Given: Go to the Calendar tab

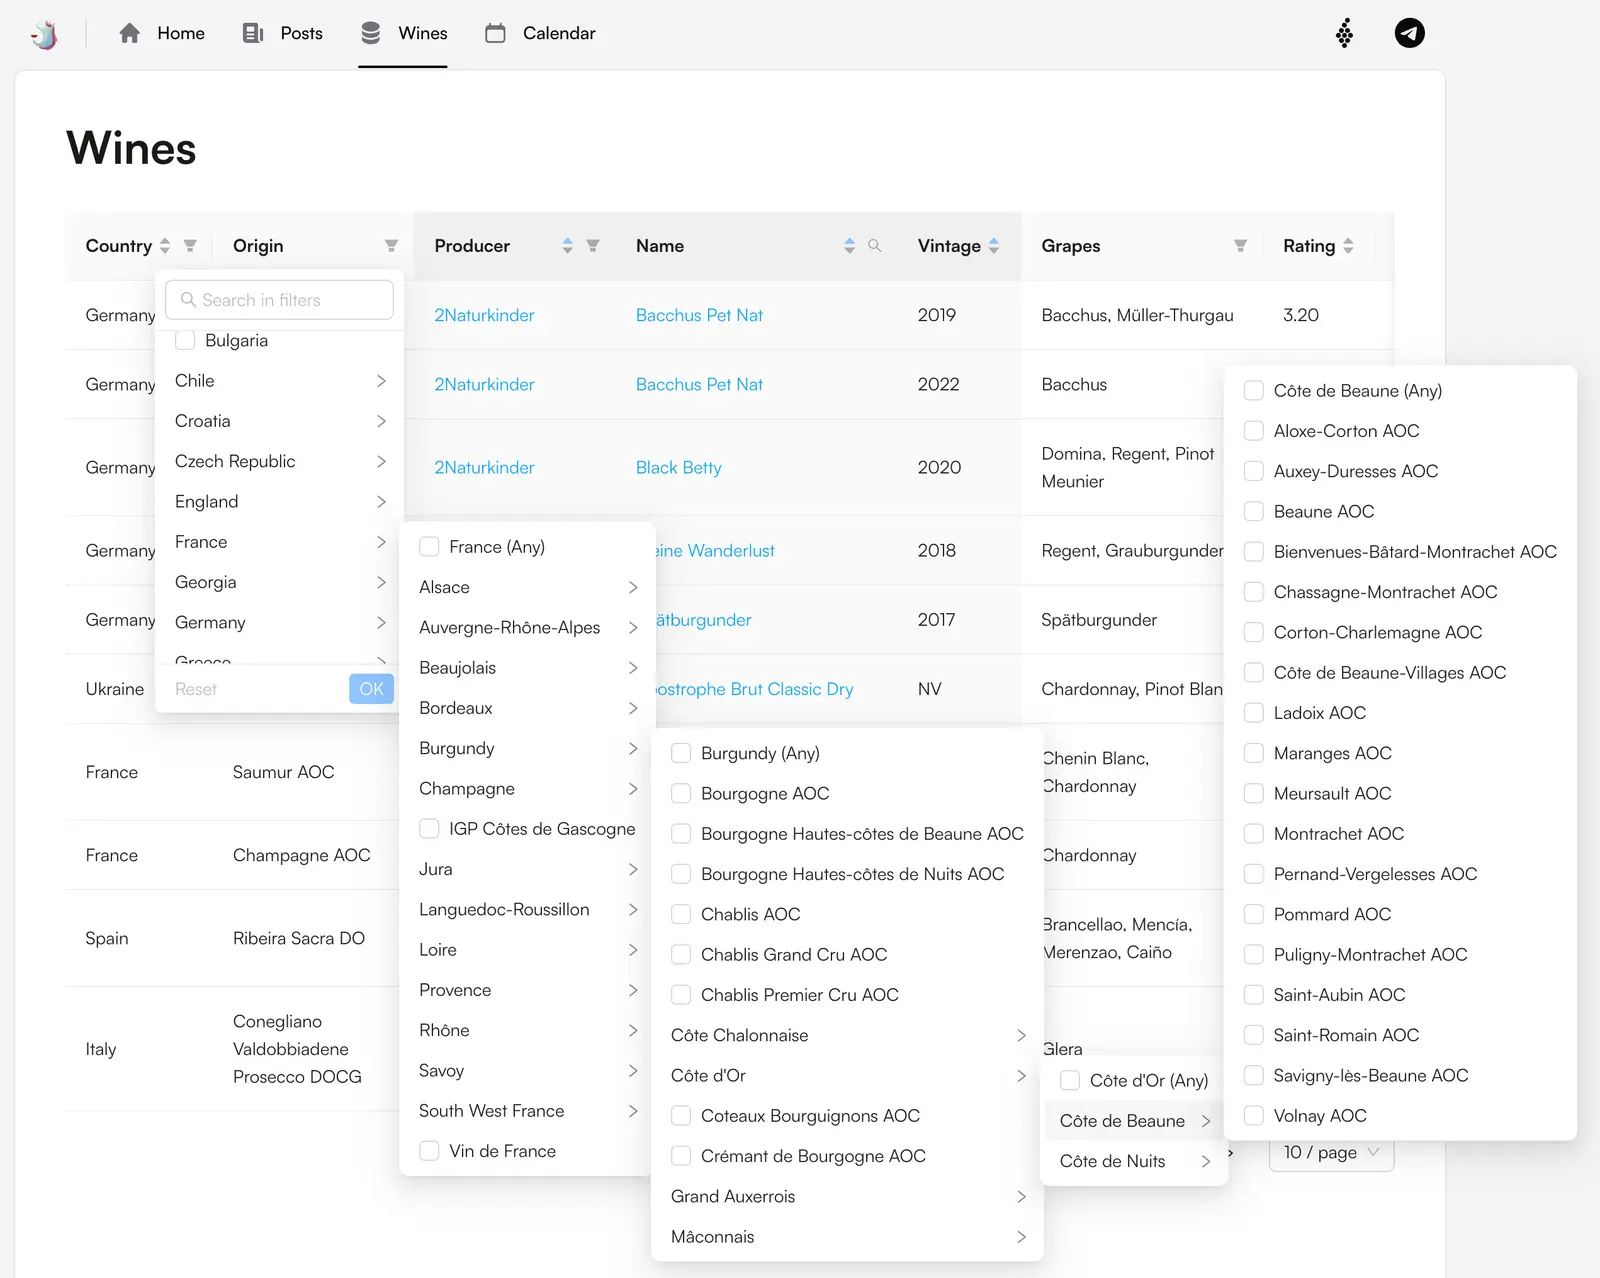Looking at the screenshot, I should tap(540, 34).
